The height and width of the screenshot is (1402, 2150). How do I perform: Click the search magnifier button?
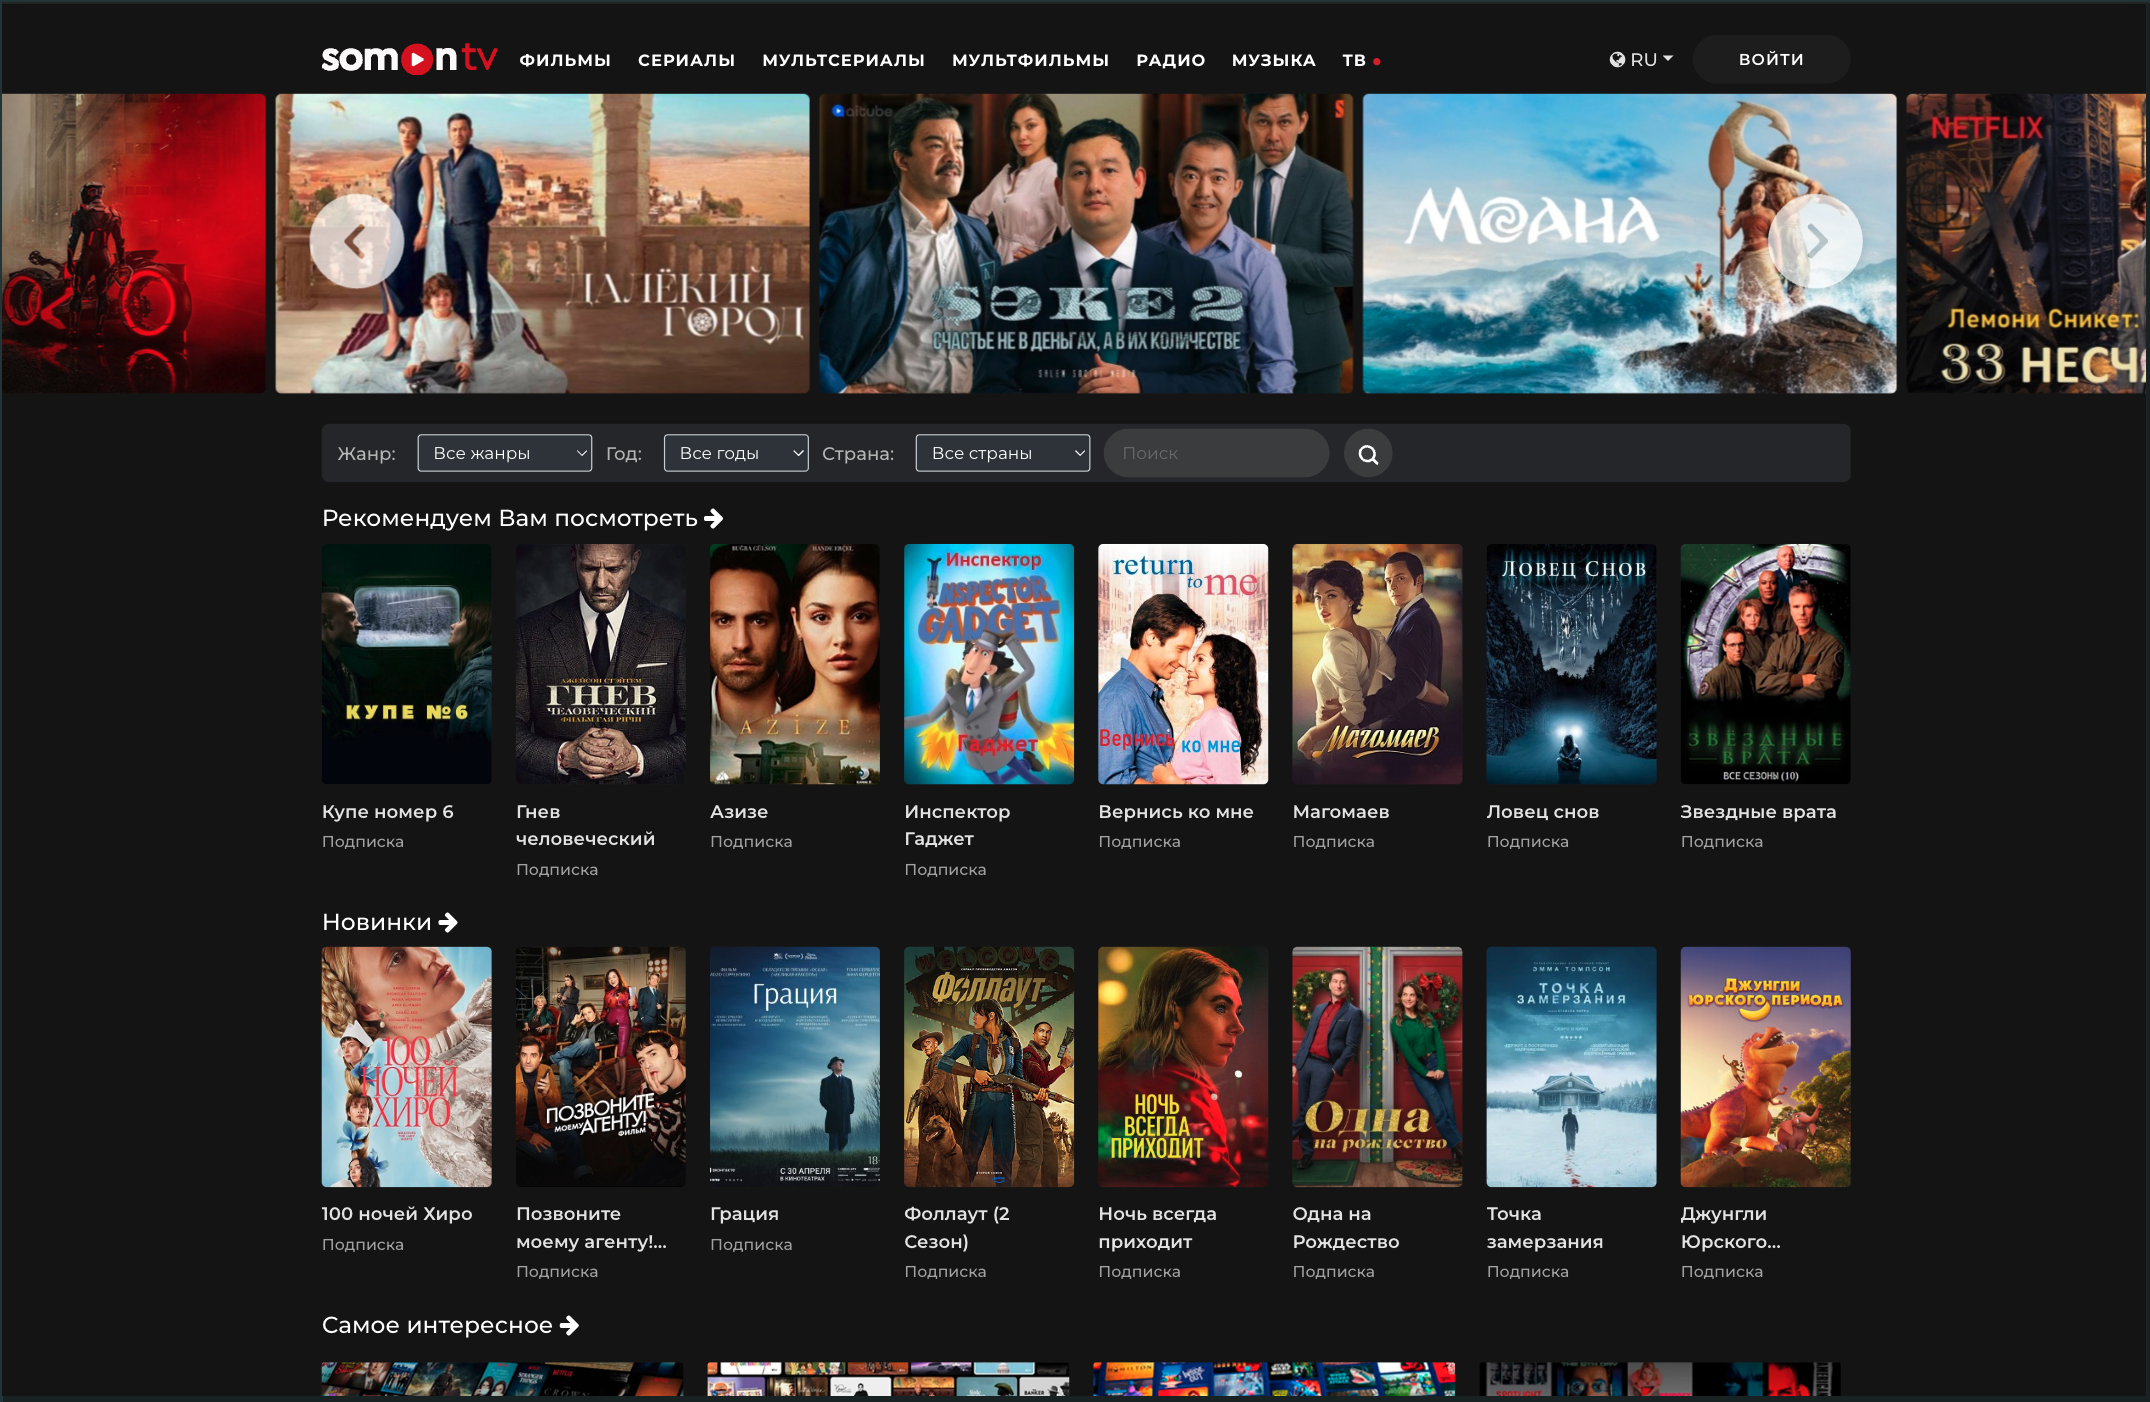click(1368, 454)
